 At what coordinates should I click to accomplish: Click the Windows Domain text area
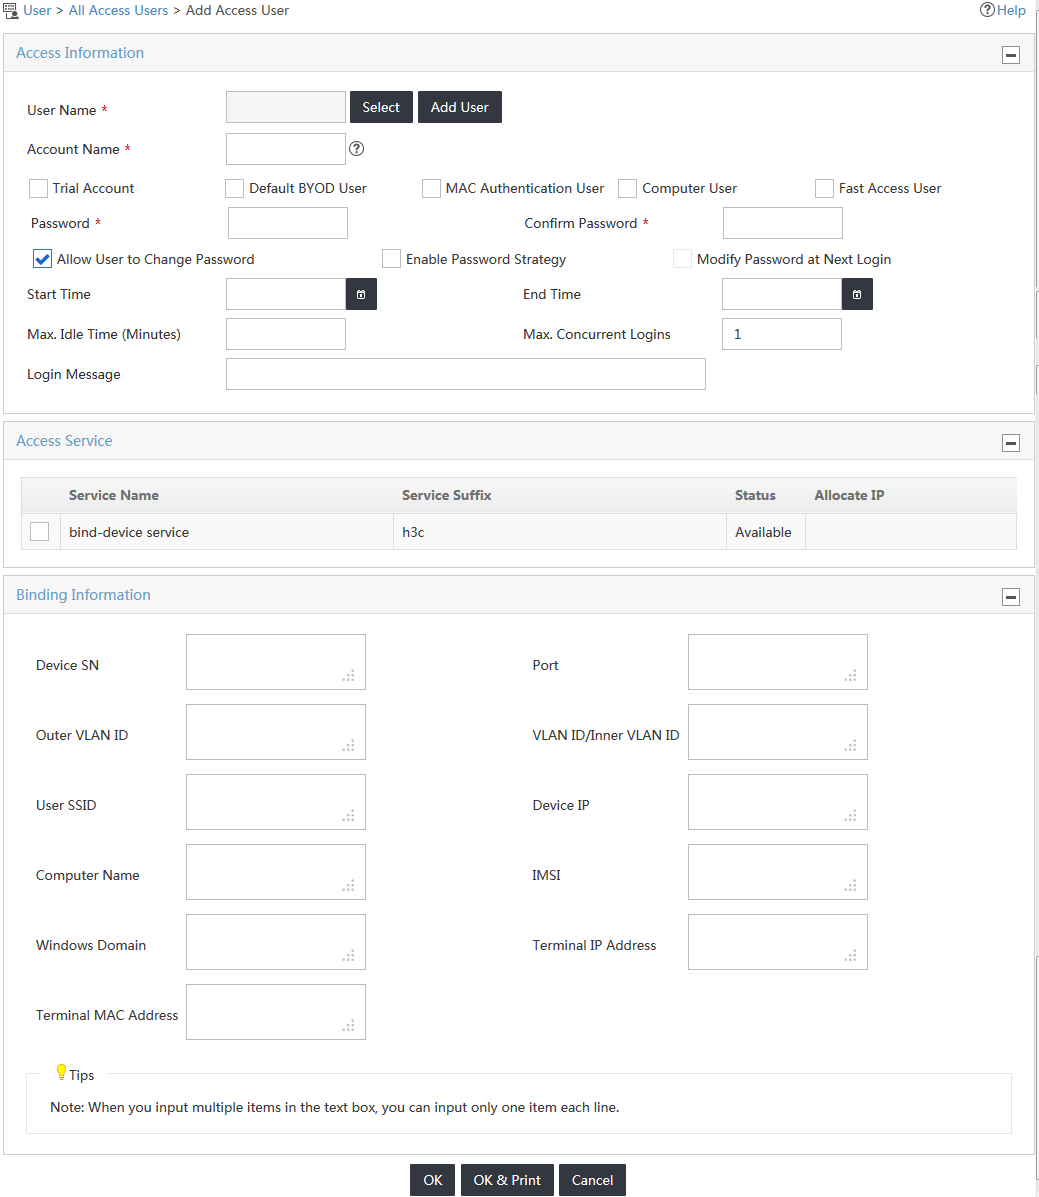point(276,942)
